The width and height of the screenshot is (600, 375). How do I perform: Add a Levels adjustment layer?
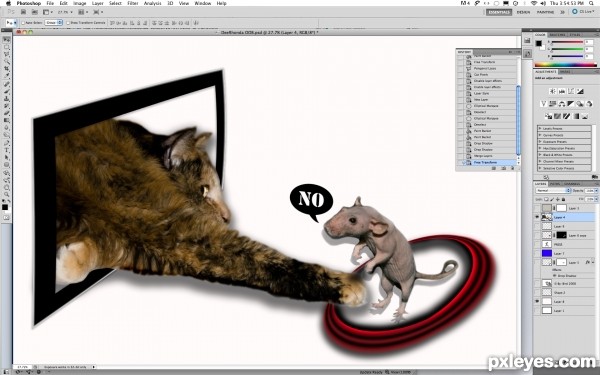(x=562, y=91)
